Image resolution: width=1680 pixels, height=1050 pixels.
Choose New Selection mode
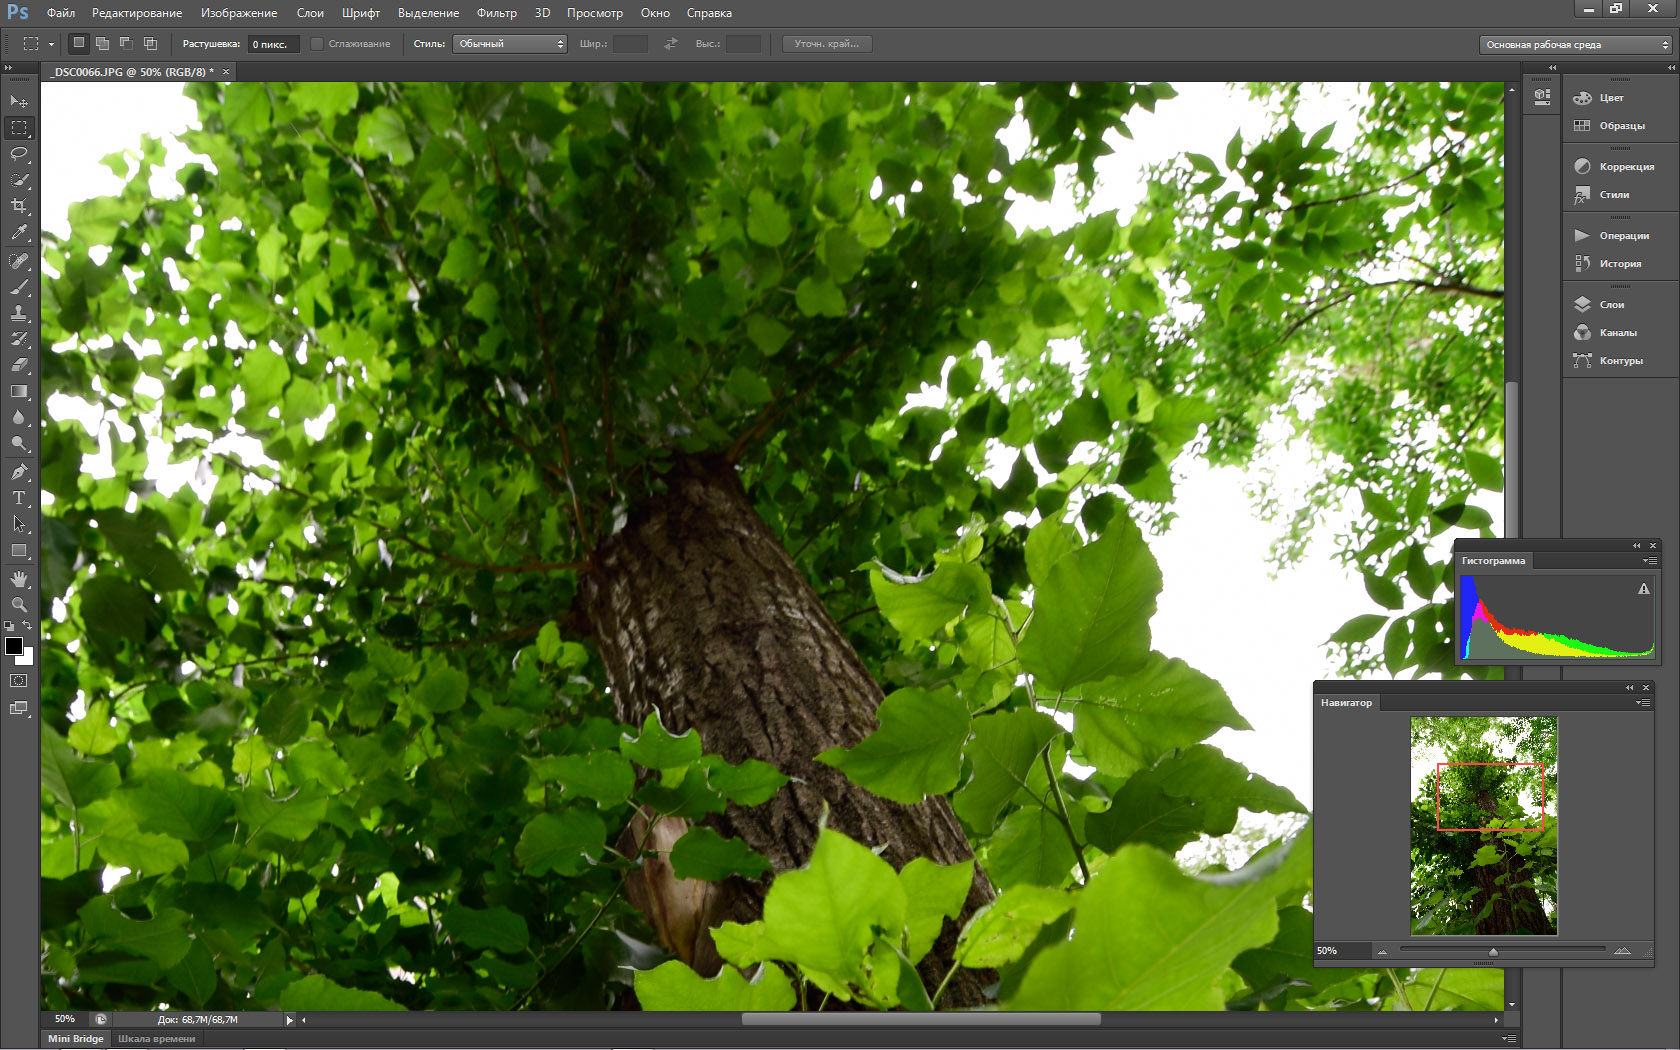(79, 43)
